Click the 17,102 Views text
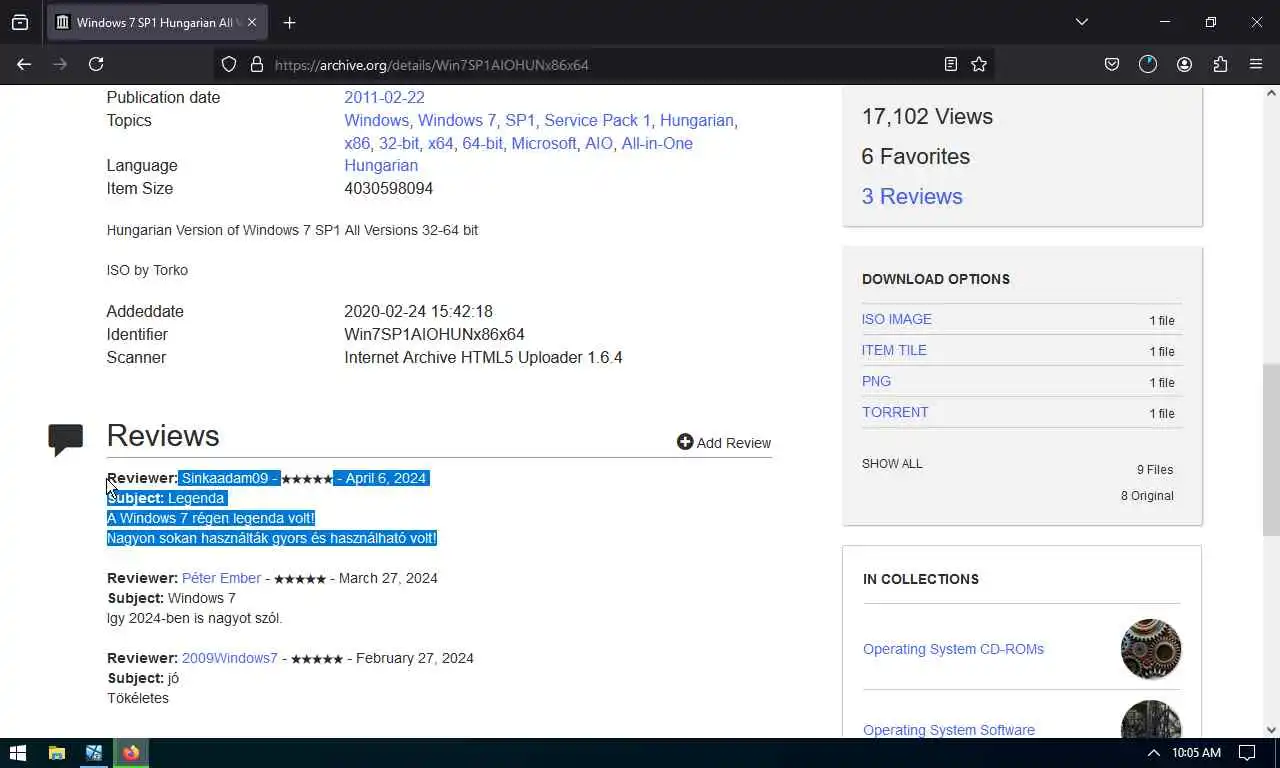The height and width of the screenshot is (768, 1280). tap(927, 116)
